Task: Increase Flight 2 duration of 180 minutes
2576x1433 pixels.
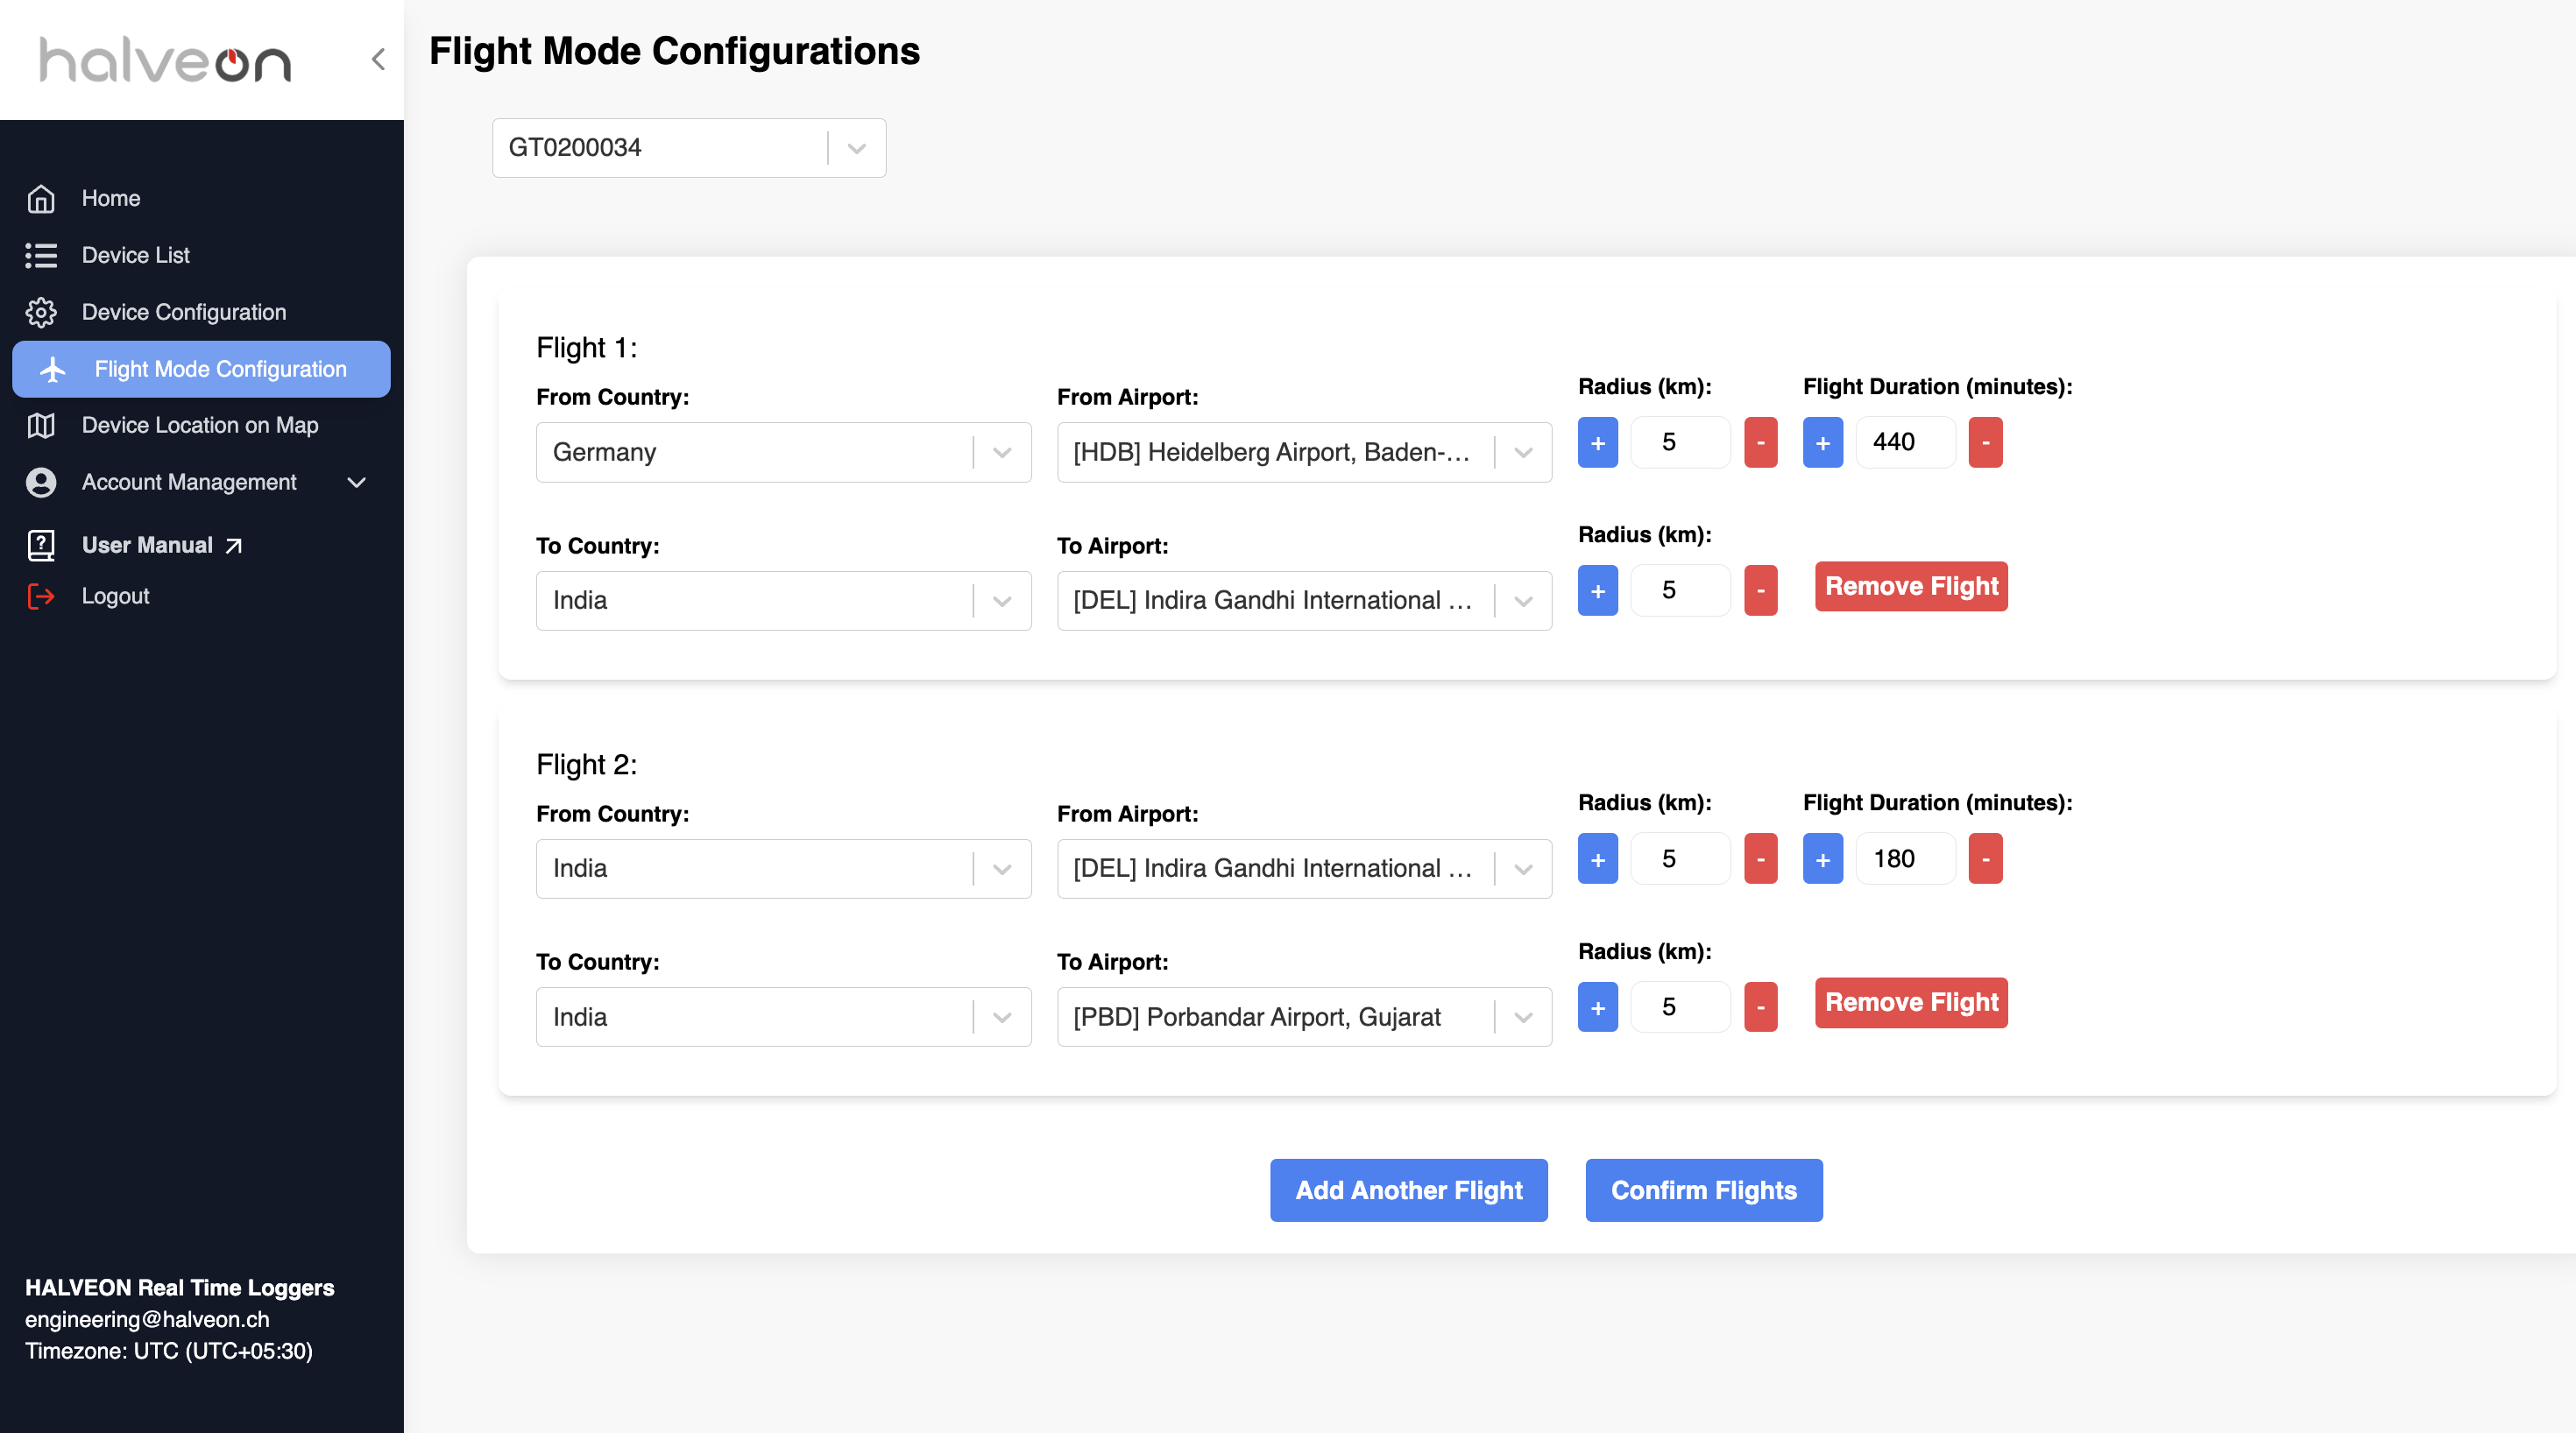Action: click(1822, 859)
